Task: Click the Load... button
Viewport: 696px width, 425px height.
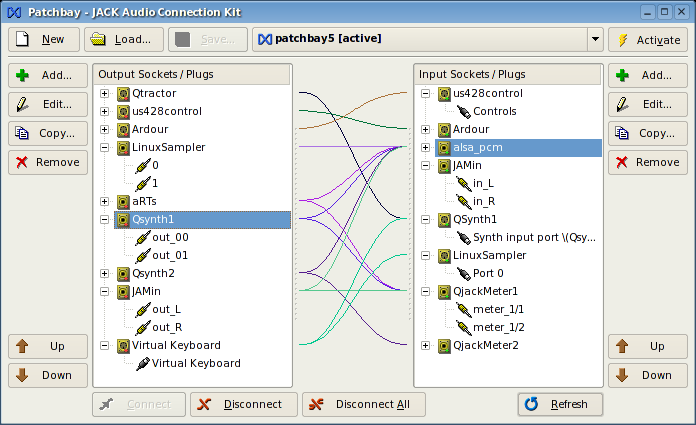Action: [x=124, y=40]
